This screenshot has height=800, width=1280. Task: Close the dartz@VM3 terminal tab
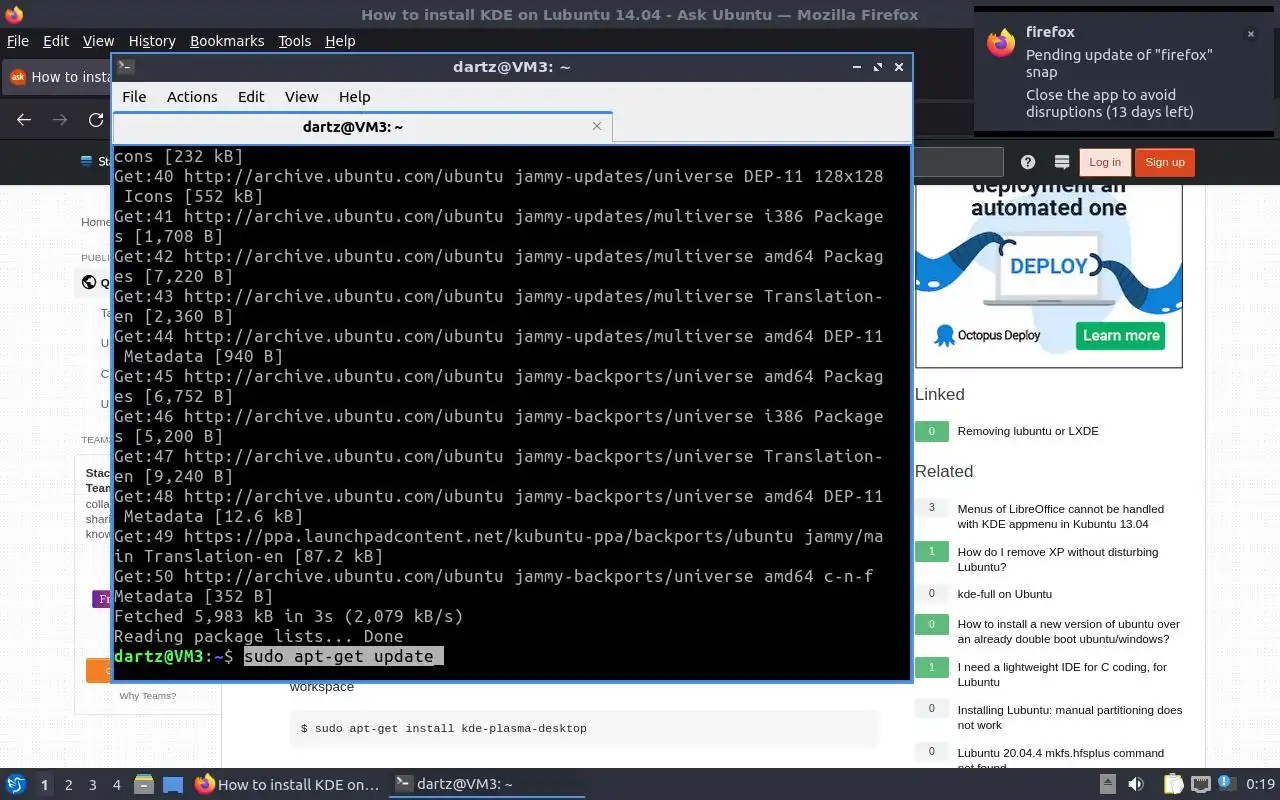pos(597,126)
